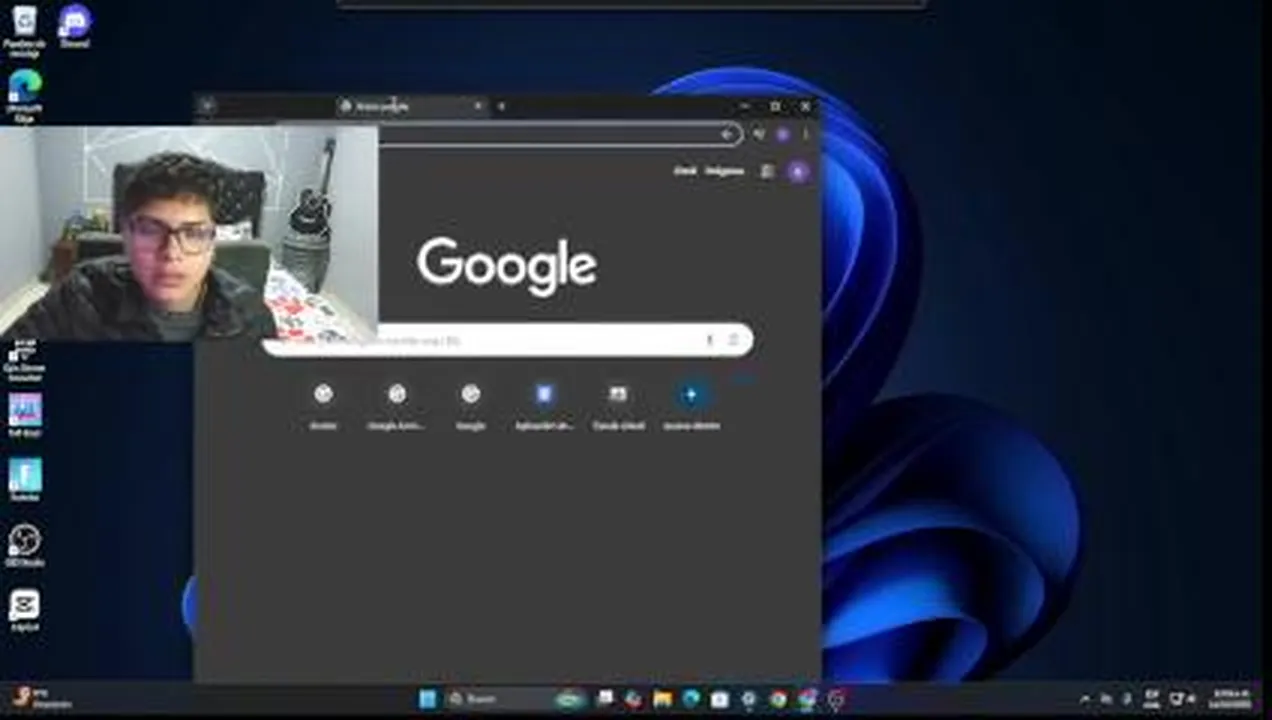This screenshot has height=720, width=1272.
Task: Show hidden system tray icons
Action: tap(1085, 699)
